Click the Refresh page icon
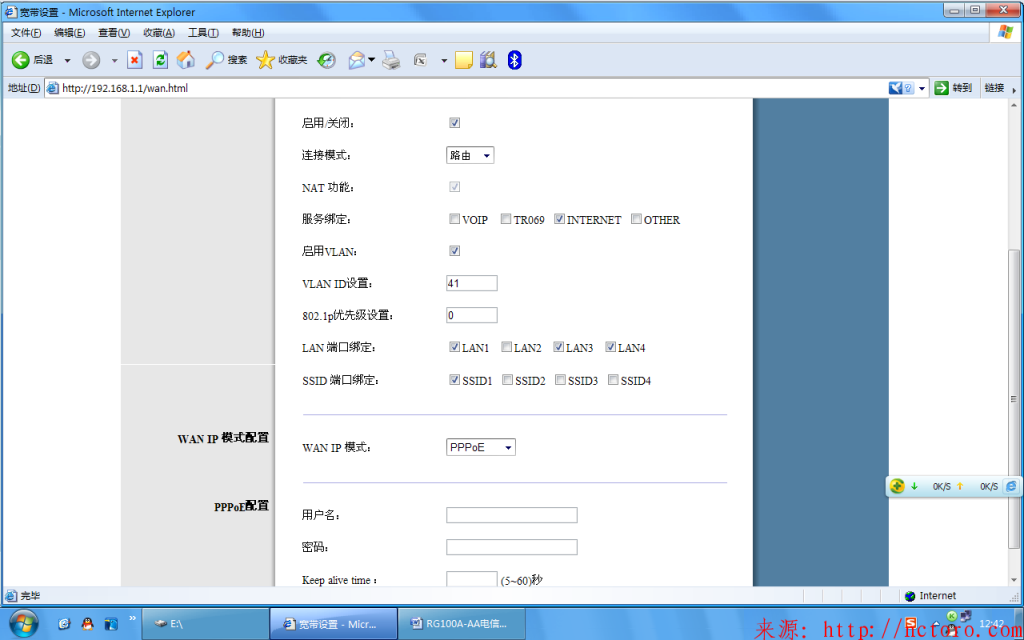The image size is (1024, 640). (x=160, y=60)
